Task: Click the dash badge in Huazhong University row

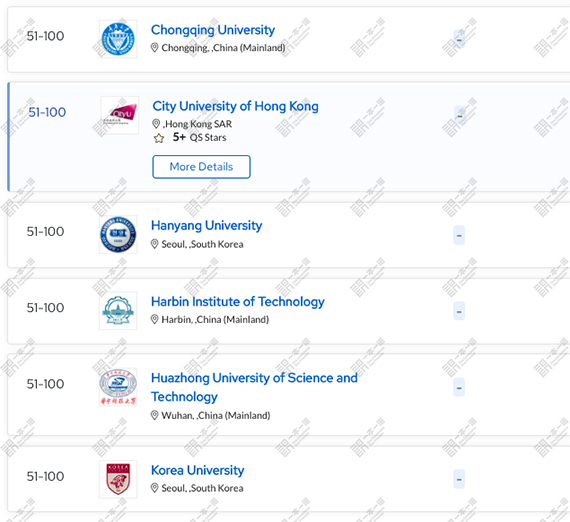Action: click(459, 388)
